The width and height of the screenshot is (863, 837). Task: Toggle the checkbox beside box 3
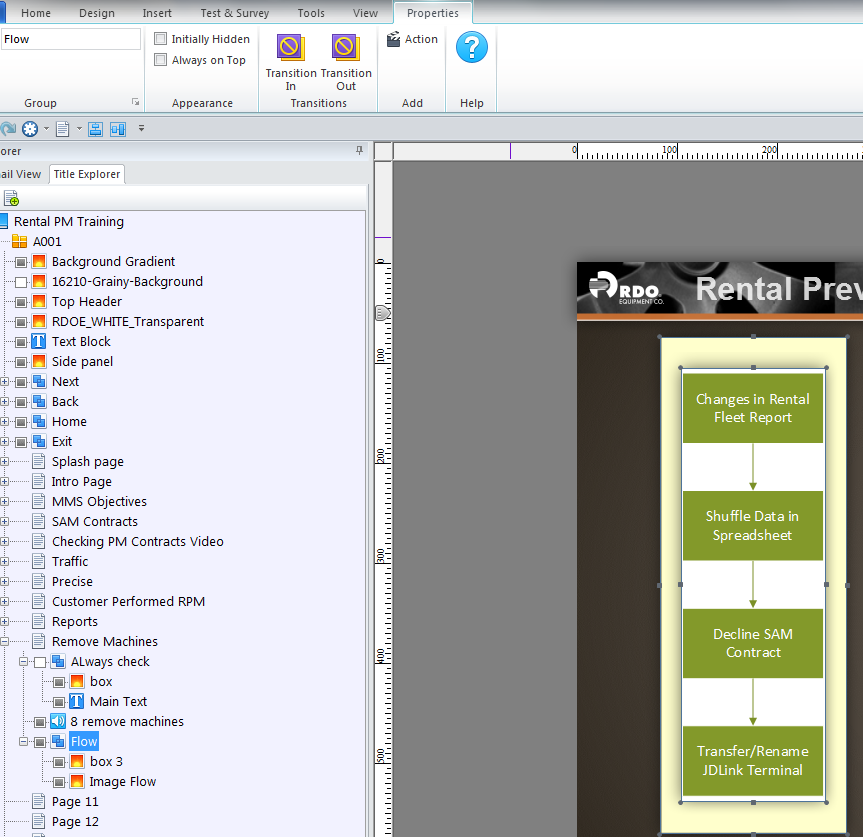coord(59,762)
